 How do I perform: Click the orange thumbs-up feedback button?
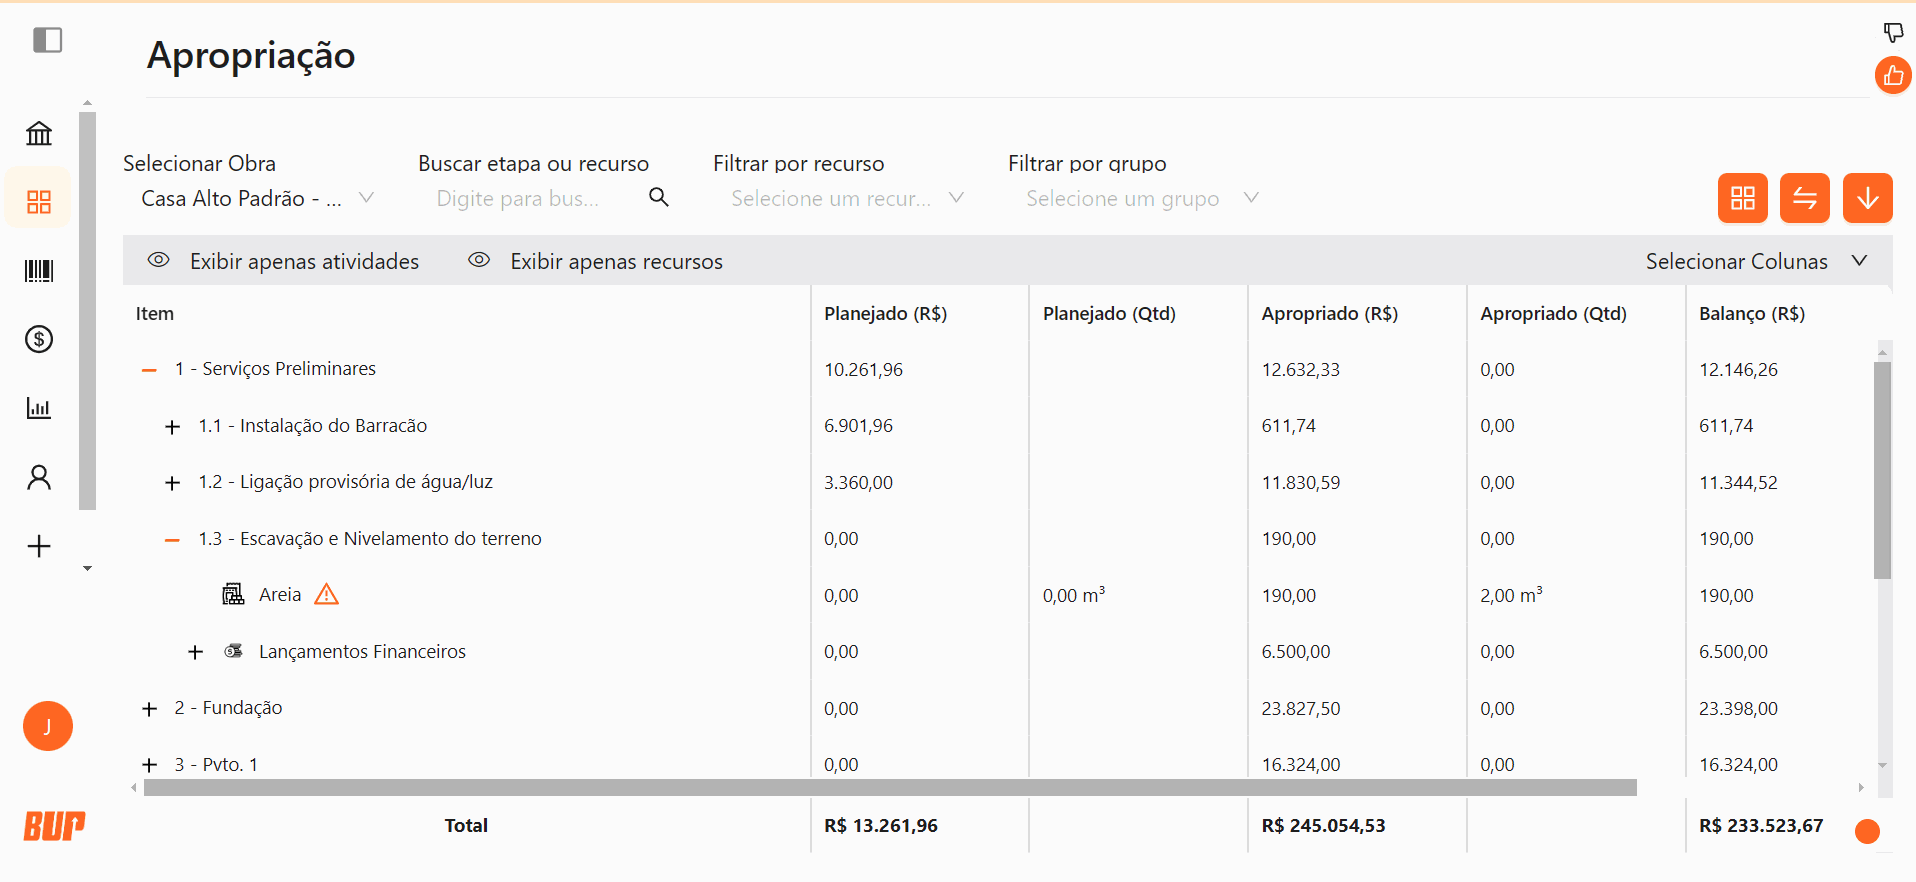pyautogui.click(x=1892, y=76)
